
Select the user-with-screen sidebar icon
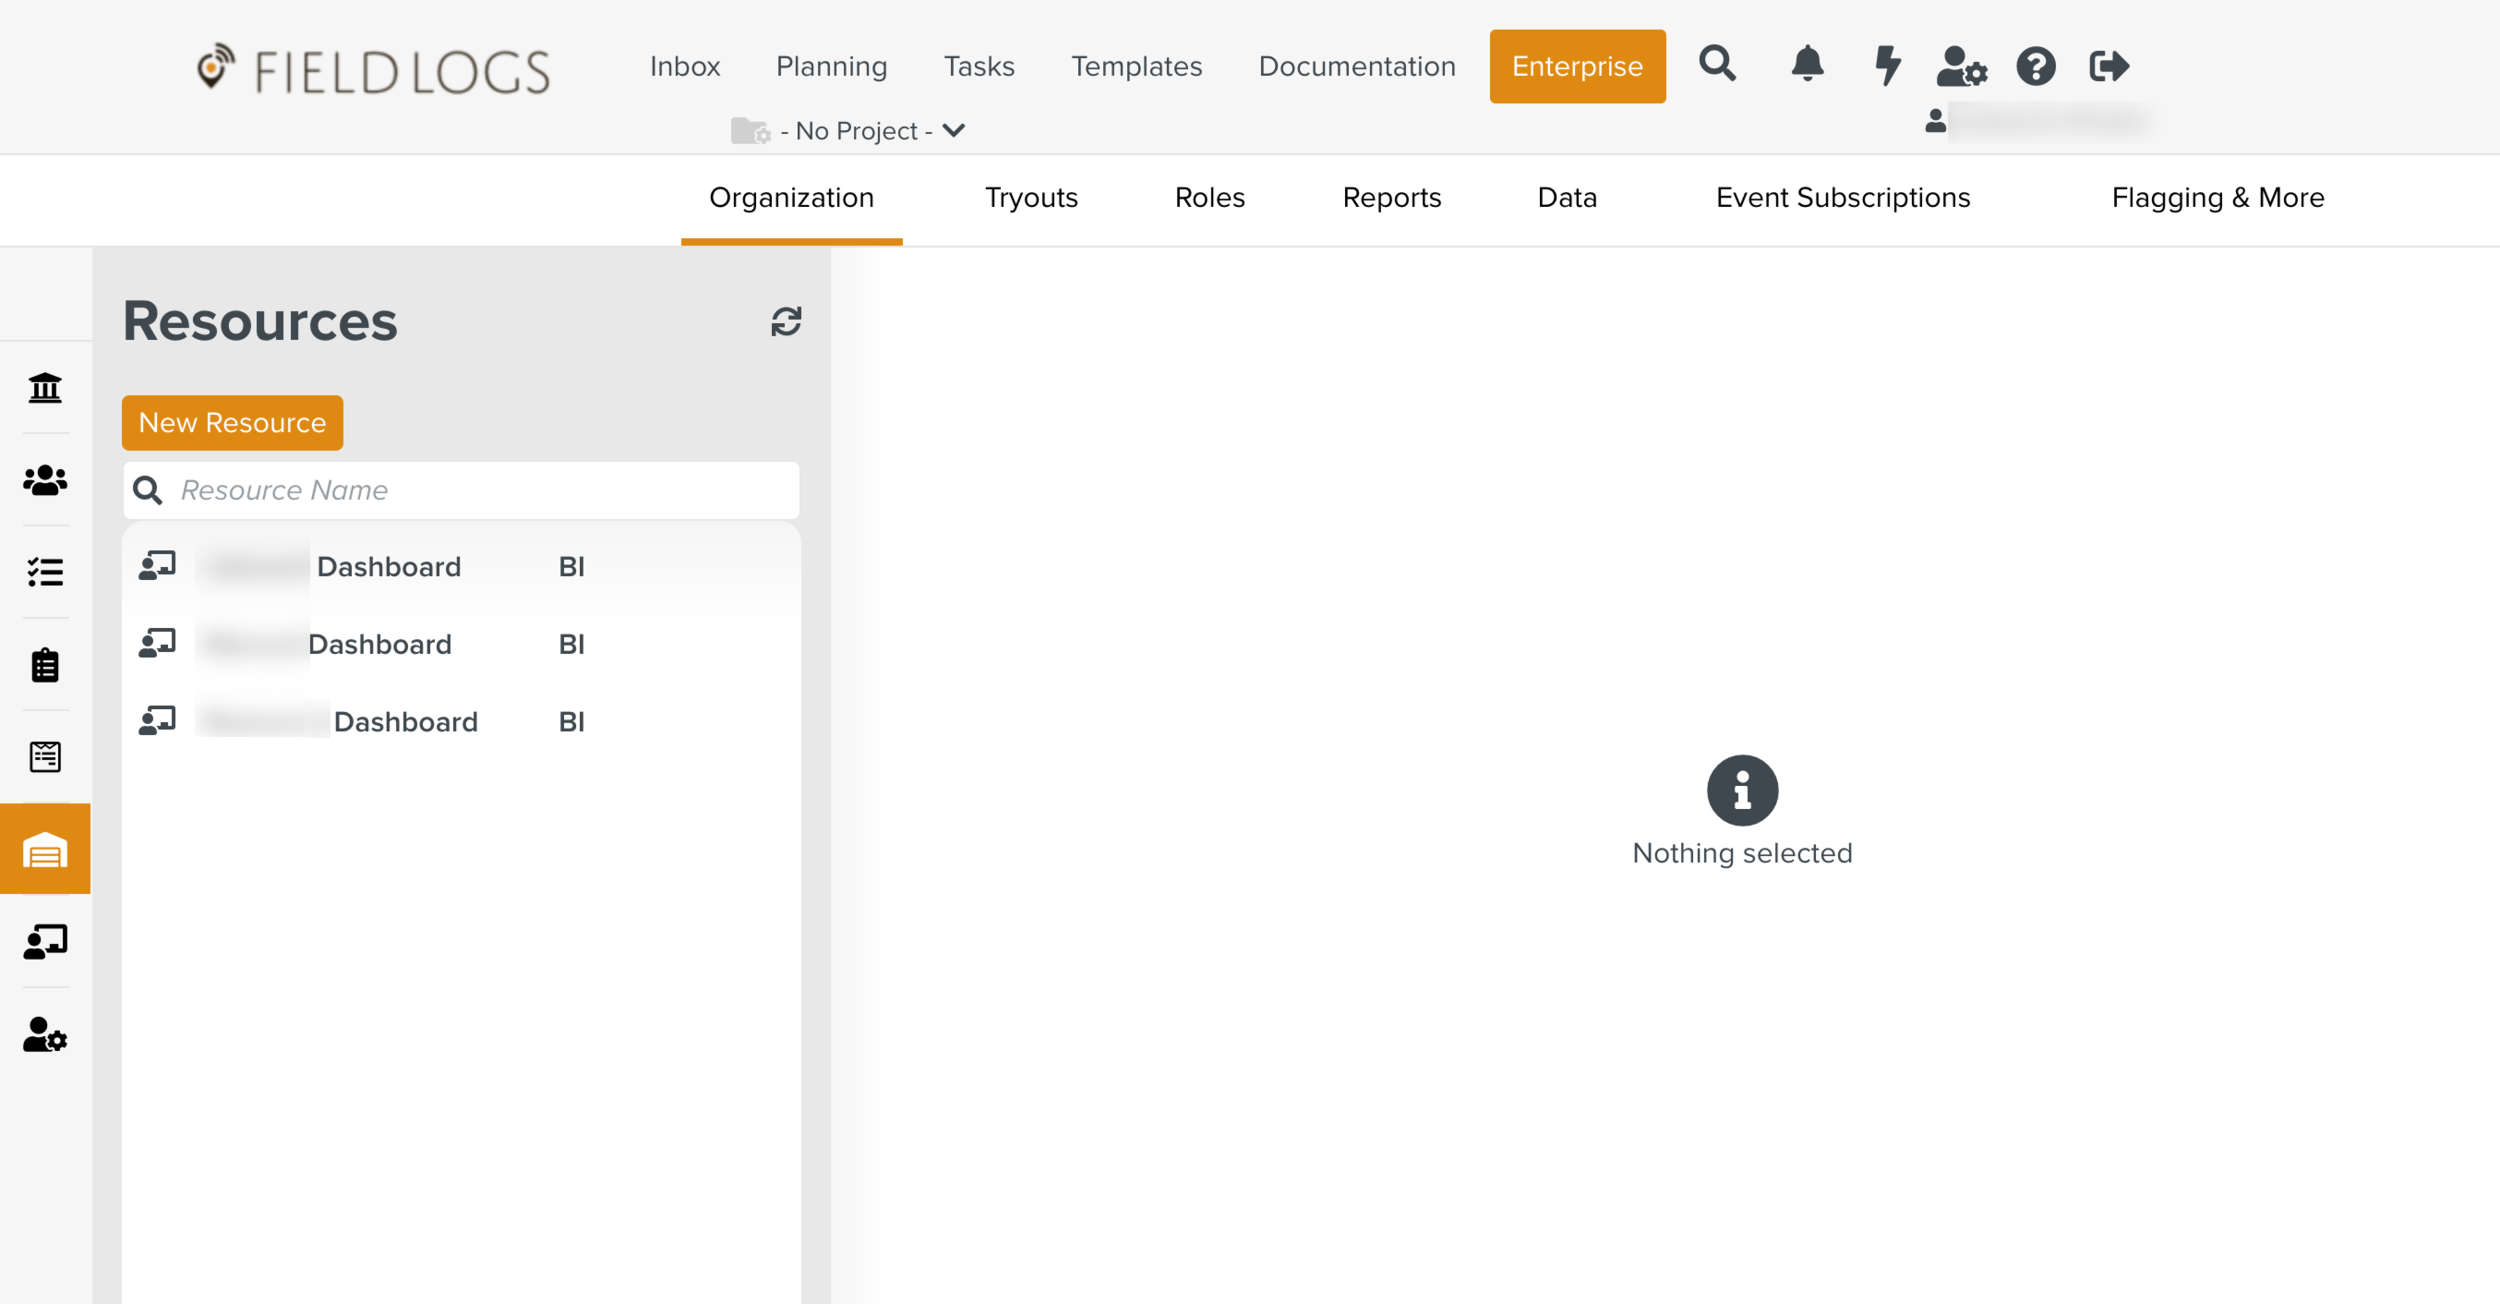45,942
